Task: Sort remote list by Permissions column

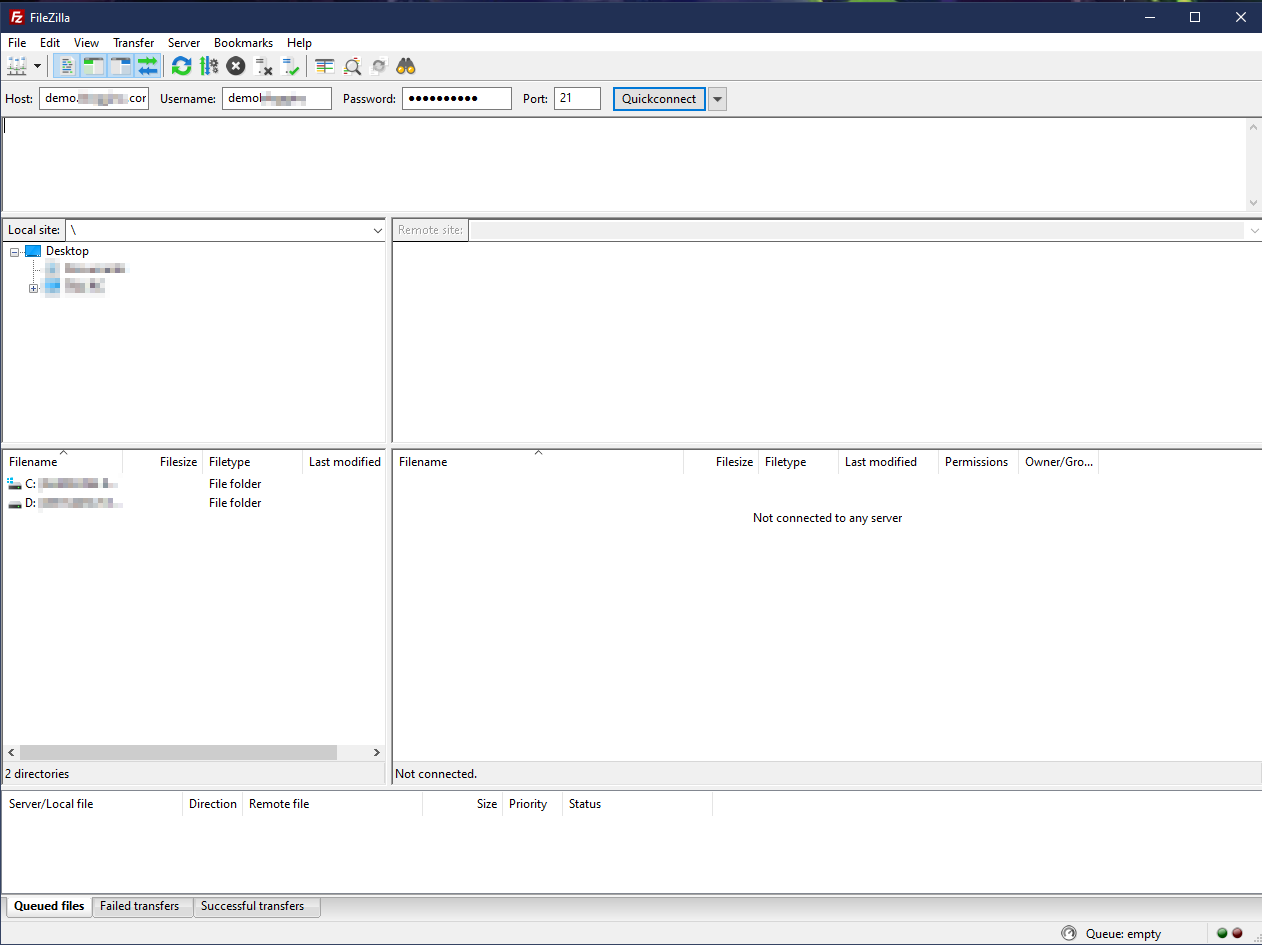Action: (x=977, y=462)
